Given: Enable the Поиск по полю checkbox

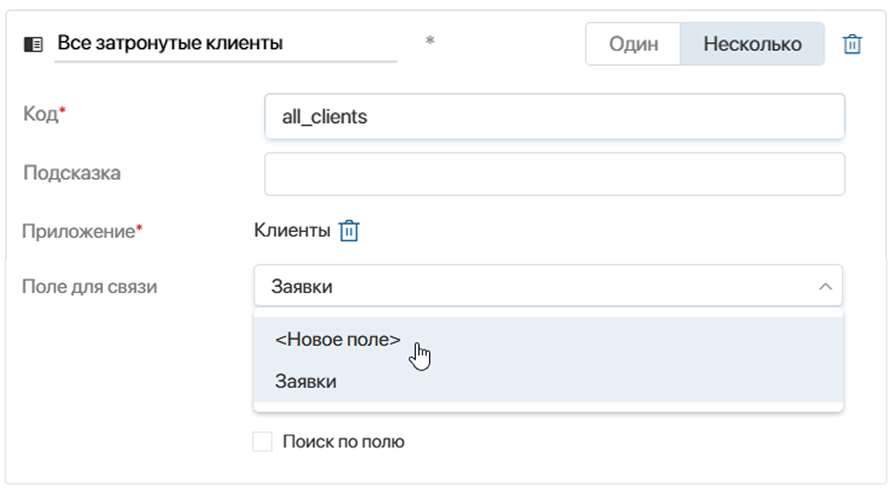Looking at the screenshot, I should 263,441.
